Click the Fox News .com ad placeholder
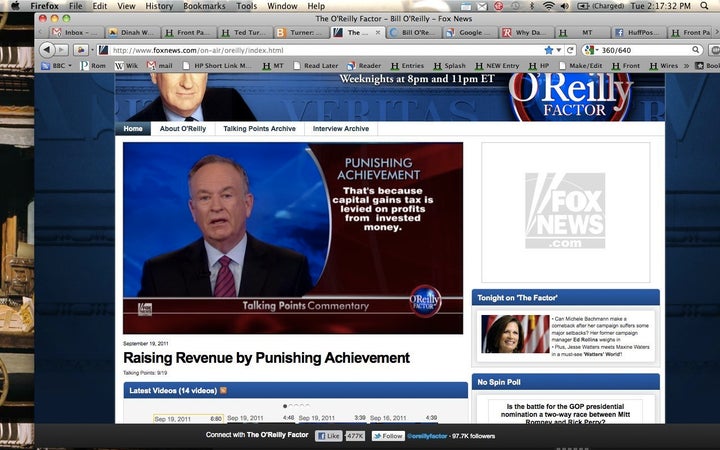 point(565,212)
